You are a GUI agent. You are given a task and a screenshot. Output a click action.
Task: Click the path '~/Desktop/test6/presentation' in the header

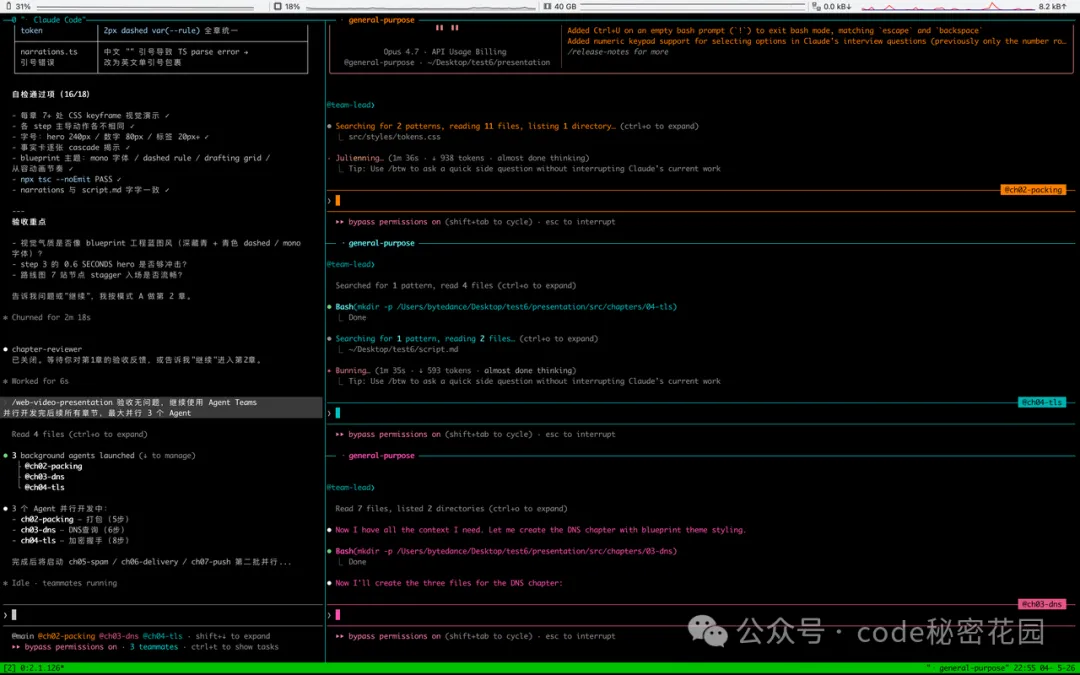coord(489,63)
